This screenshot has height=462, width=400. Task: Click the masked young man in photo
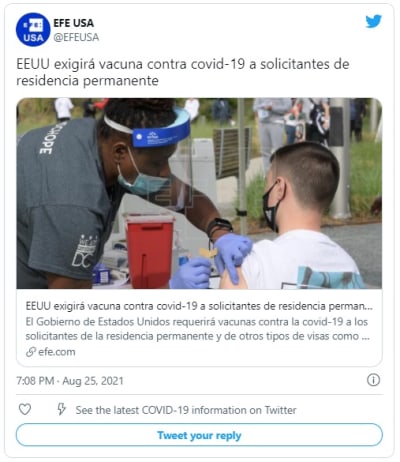point(297,215)
